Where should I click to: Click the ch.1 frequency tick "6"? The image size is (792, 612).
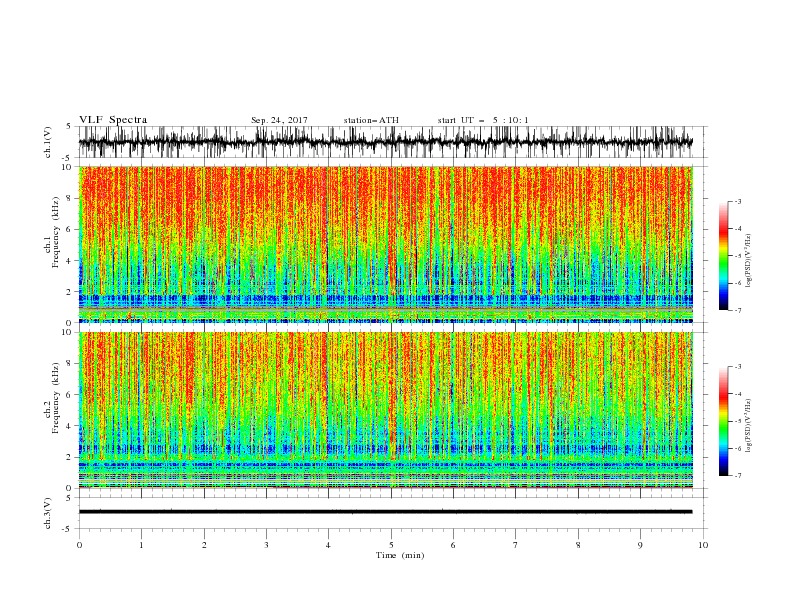pyautogui.click(x=70, y=230)
